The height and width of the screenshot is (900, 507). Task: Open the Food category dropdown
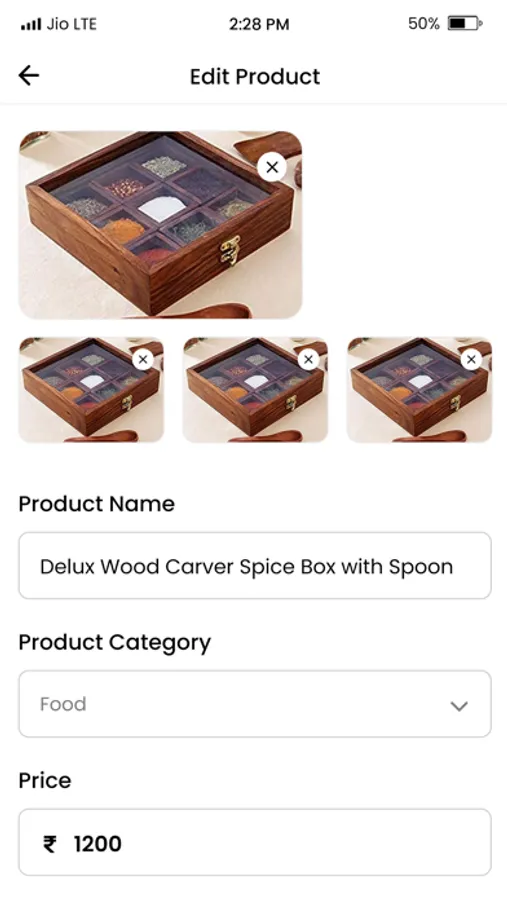[255, 704]
